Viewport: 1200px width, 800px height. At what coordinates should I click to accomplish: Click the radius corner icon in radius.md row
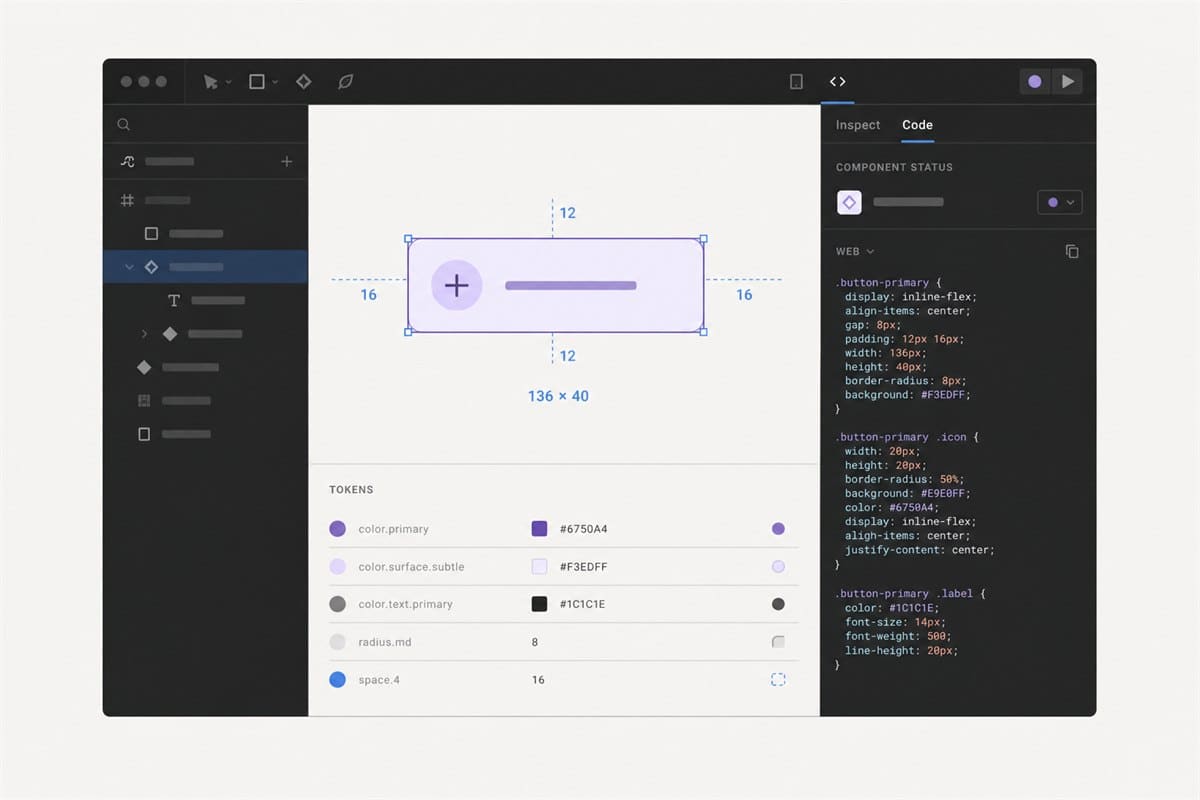tap(778, 642)
